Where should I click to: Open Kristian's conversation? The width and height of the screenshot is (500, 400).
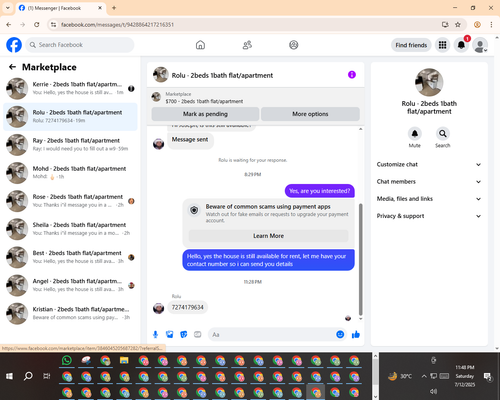(70, 313)
